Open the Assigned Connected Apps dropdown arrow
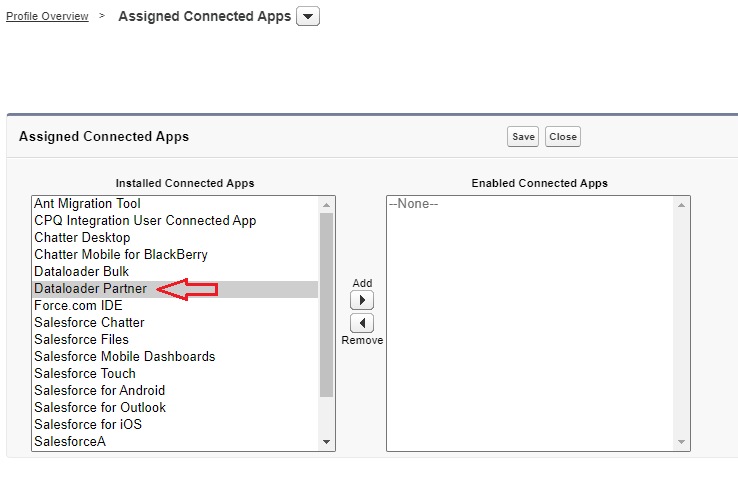738x480 pixels. (x=308, y=16)
